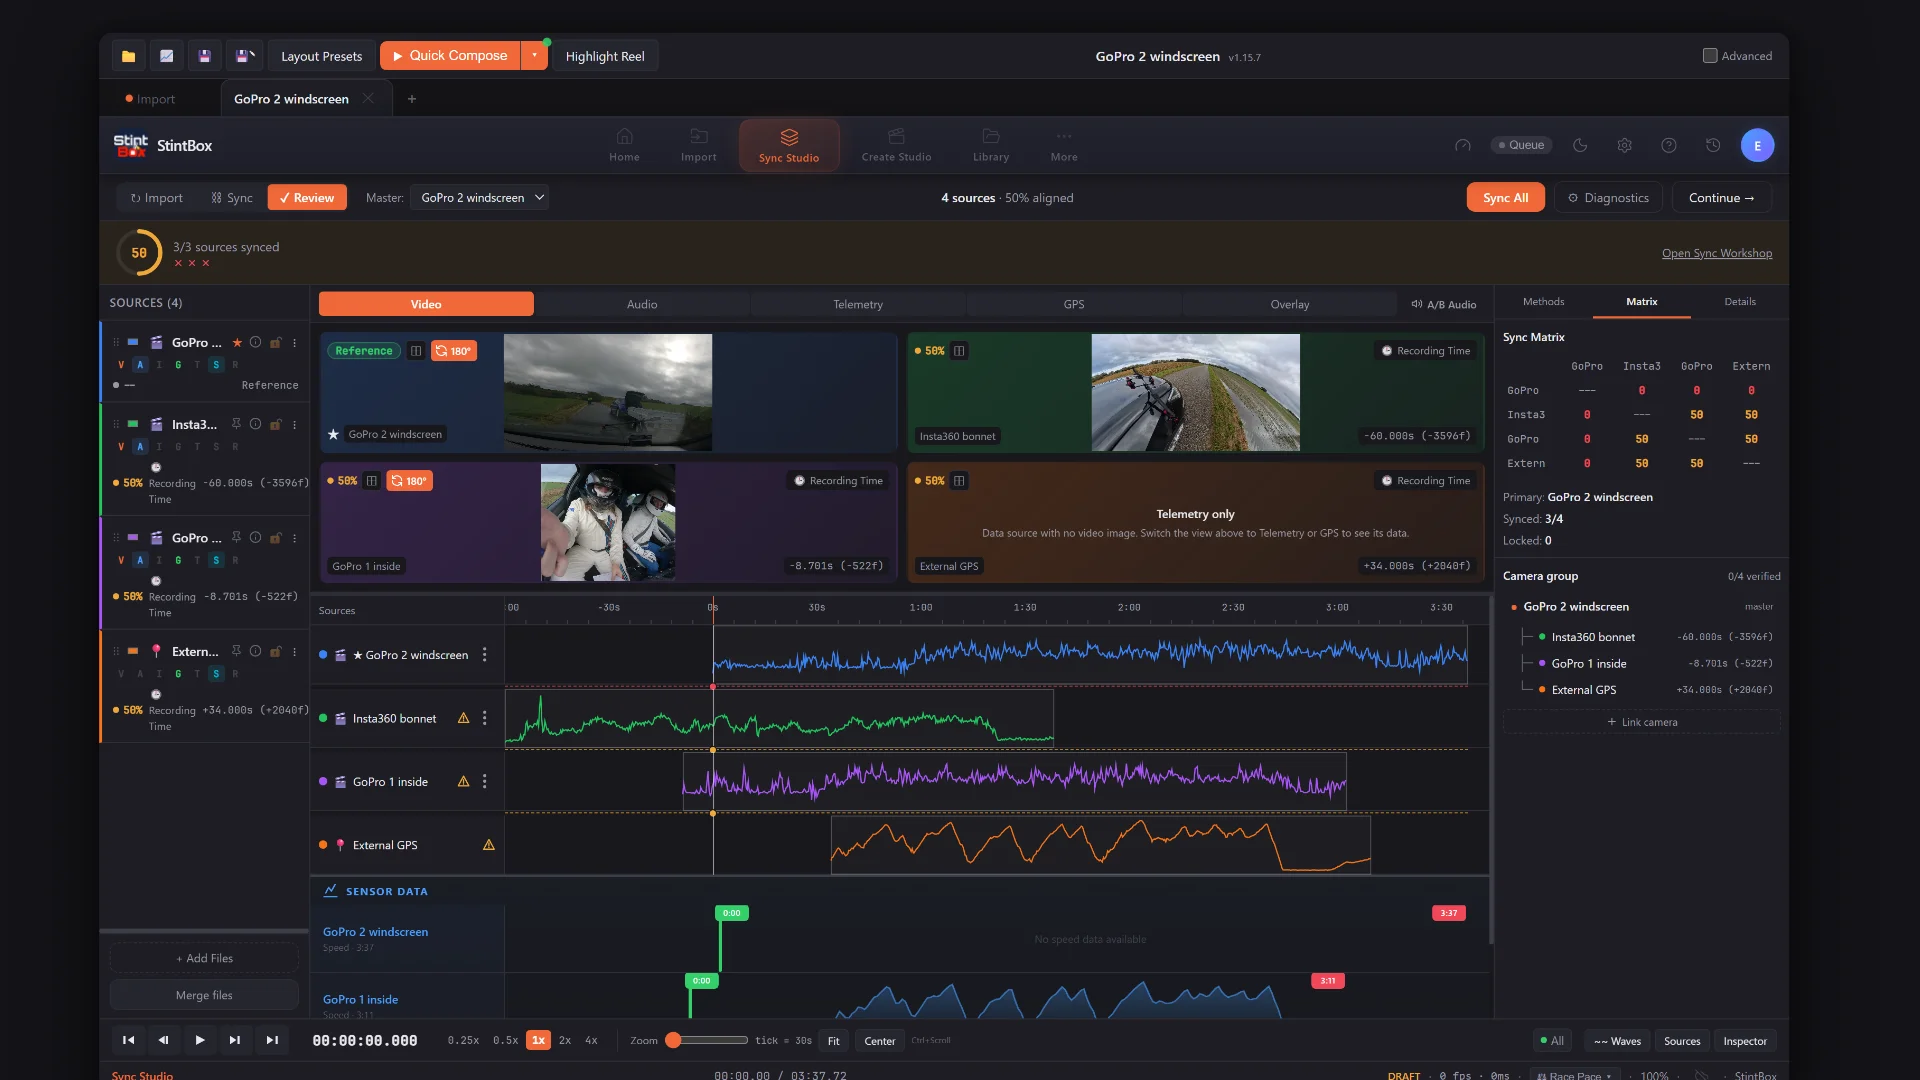Open Sync Workshop link

1716,253
